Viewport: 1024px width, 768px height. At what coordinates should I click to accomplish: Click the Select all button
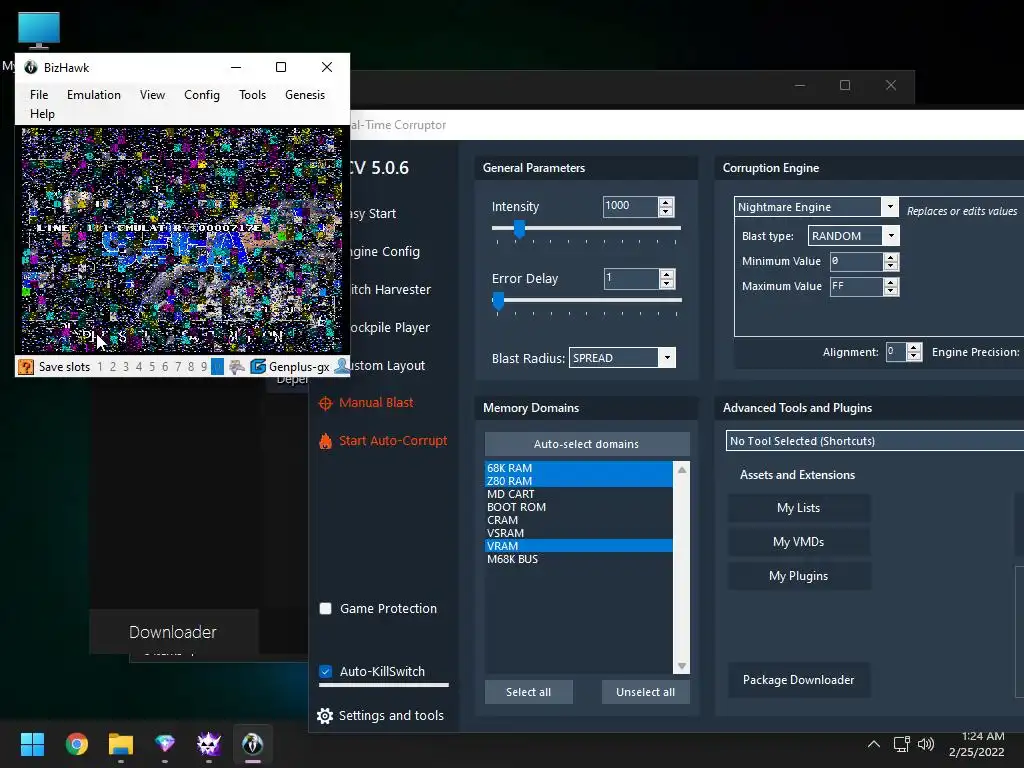click(528, 692)
